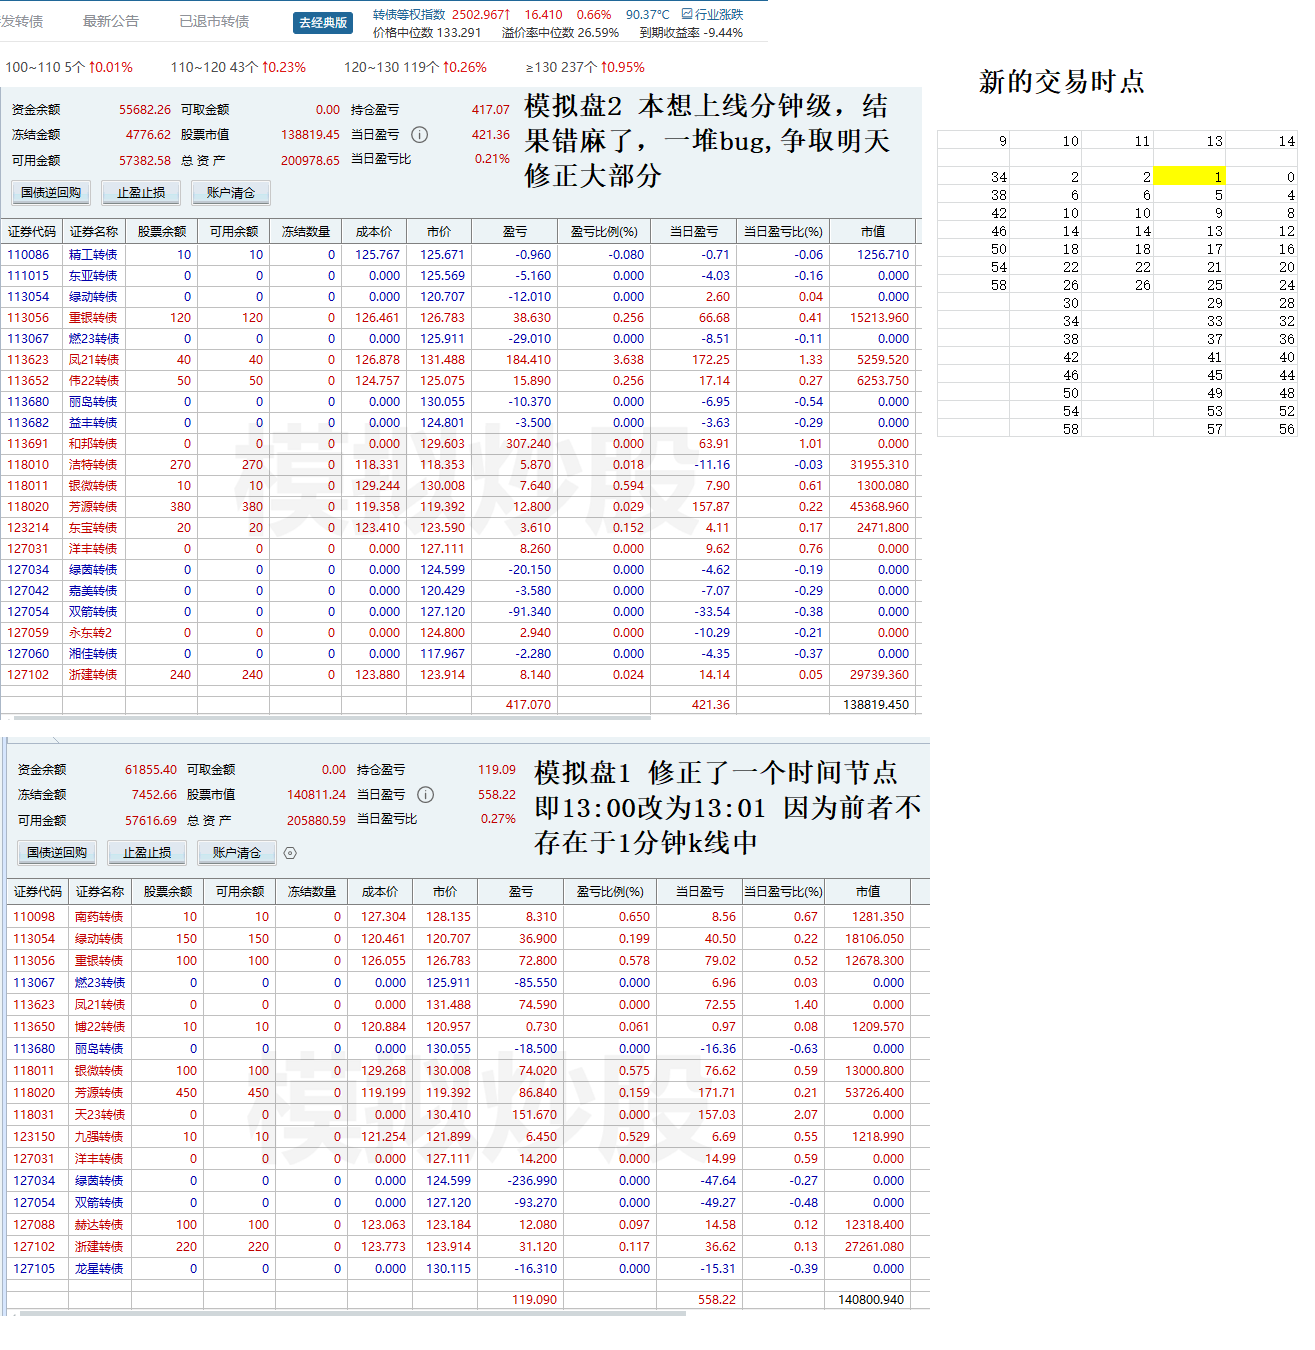The width and height of the screenshot is (1315, 1350).
Task: Click 账户清仓 in the 模拟盘1 account panel
Action: tap(237, 852)
